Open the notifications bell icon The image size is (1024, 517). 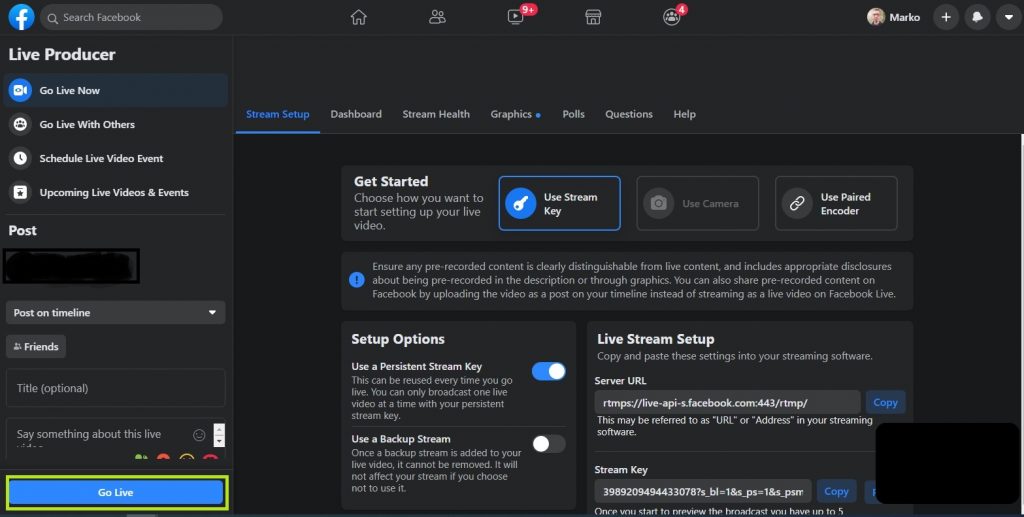[977, 17]
